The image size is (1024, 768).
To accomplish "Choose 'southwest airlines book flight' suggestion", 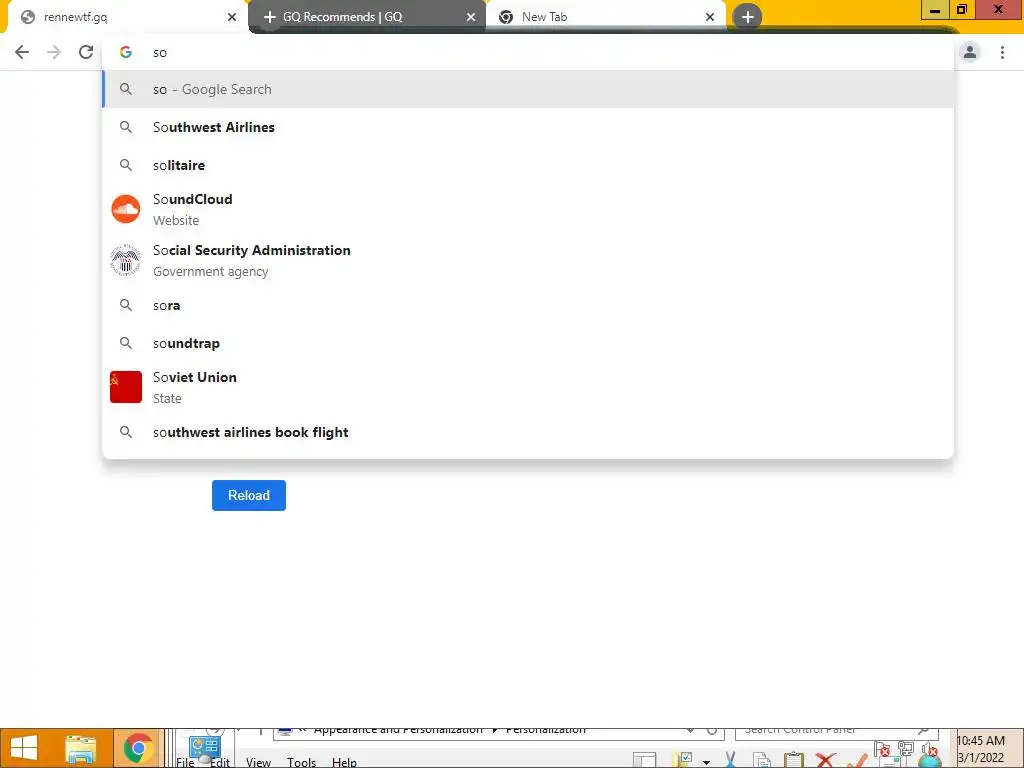I will pyautogui.click(x=528, y=432).
